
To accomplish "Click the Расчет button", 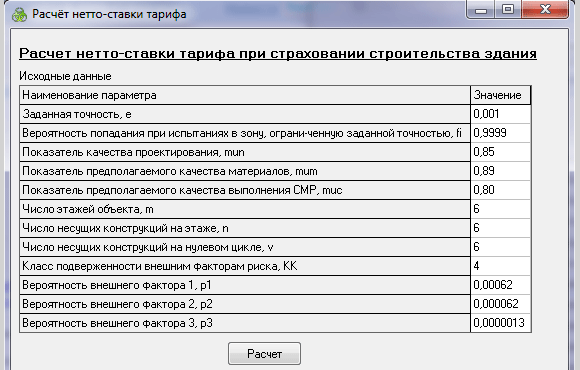I will click(x=264, y=354).
